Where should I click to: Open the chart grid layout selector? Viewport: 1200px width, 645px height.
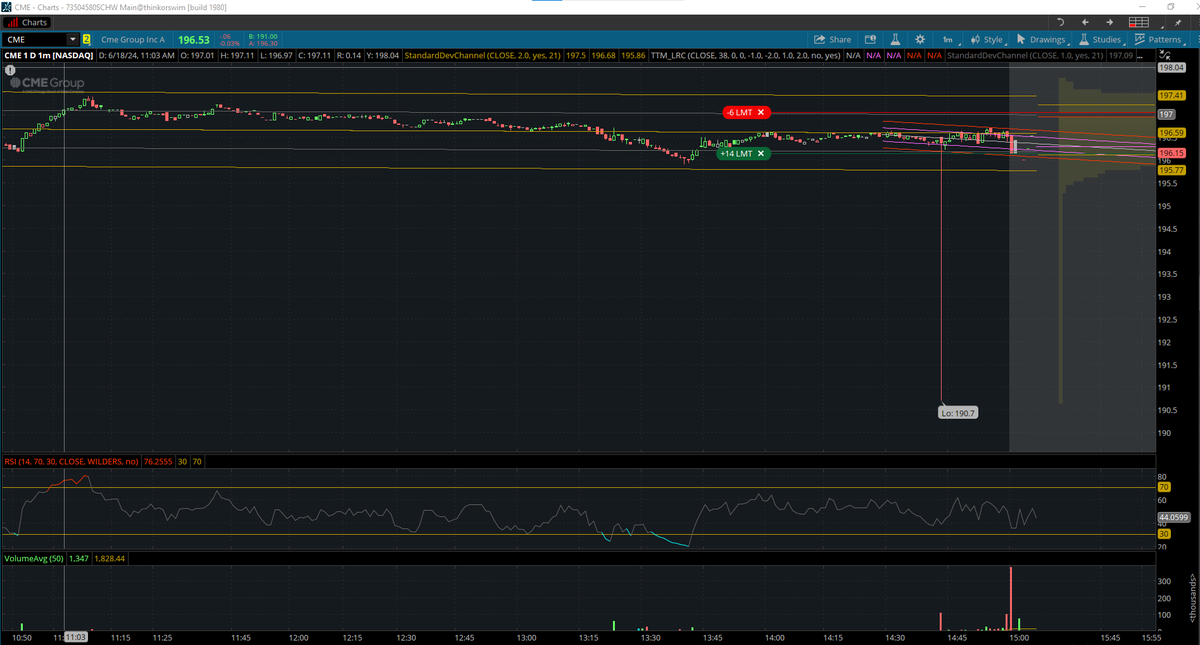[1139, 22]
